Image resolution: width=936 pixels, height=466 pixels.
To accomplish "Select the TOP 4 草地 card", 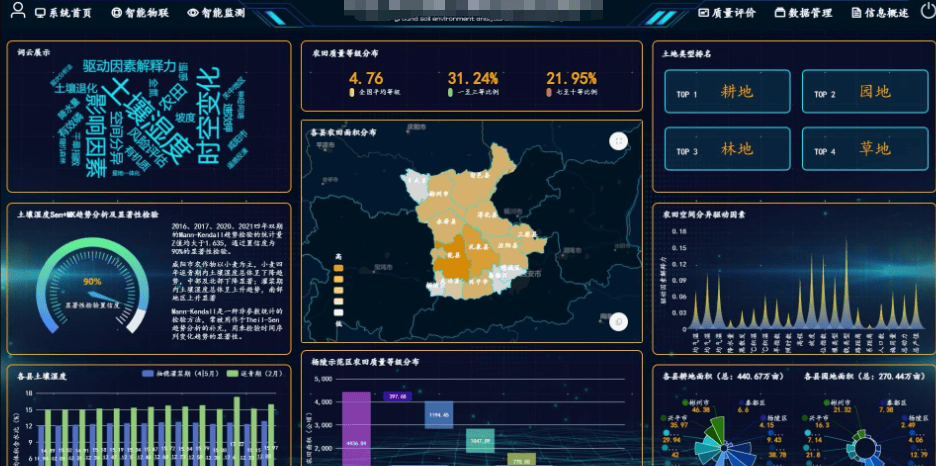I will click(865, 149).
